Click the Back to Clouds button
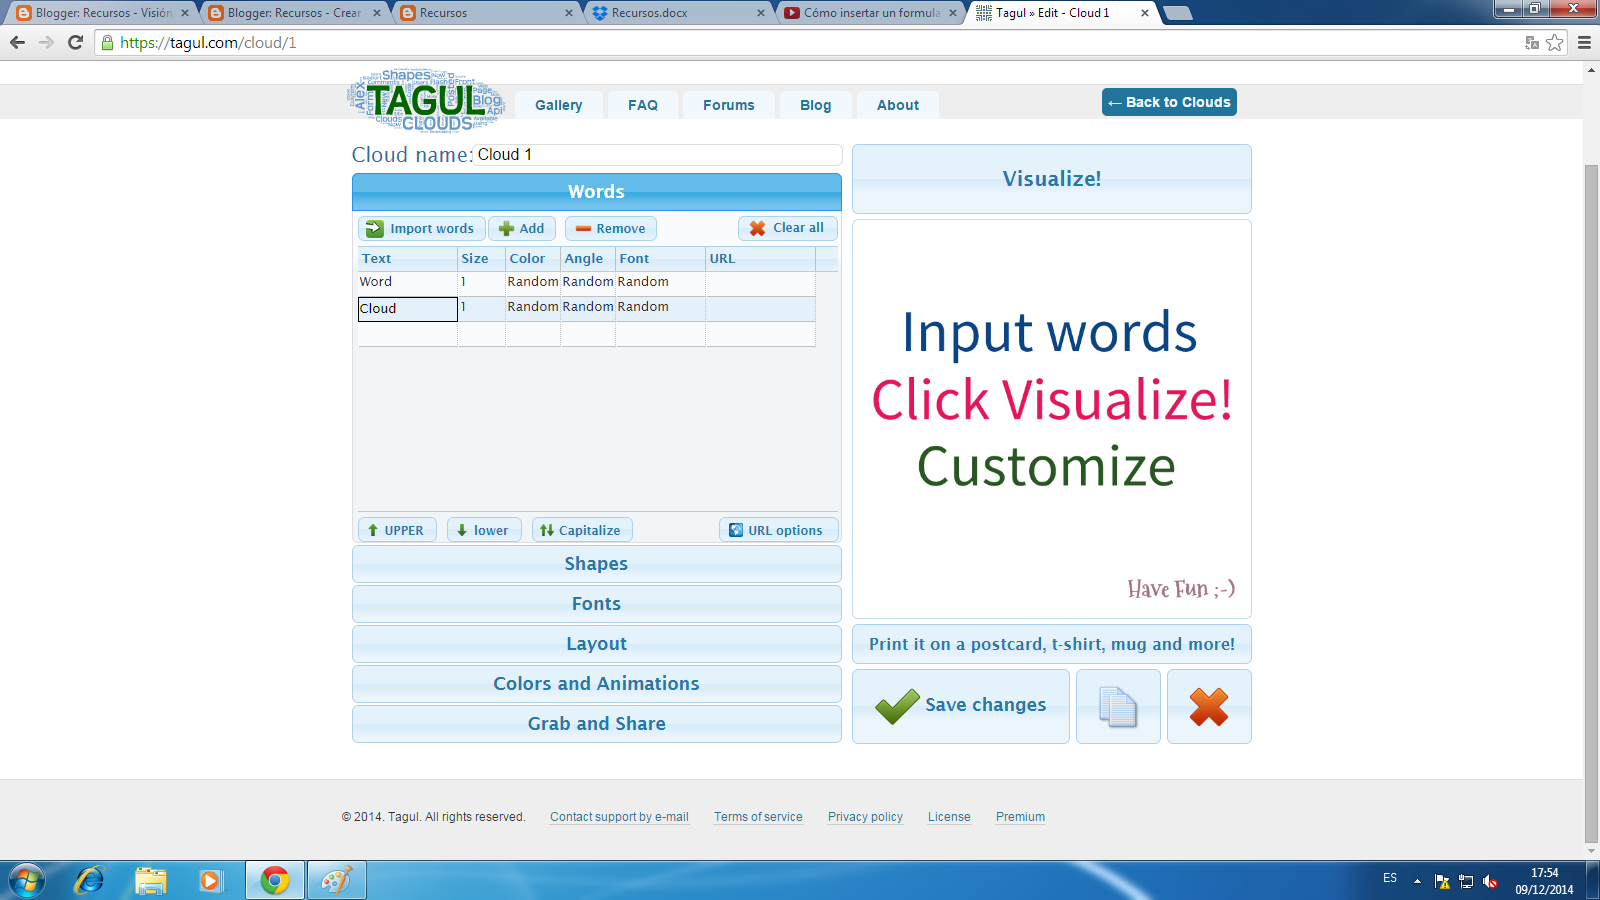 [1168, 101]
